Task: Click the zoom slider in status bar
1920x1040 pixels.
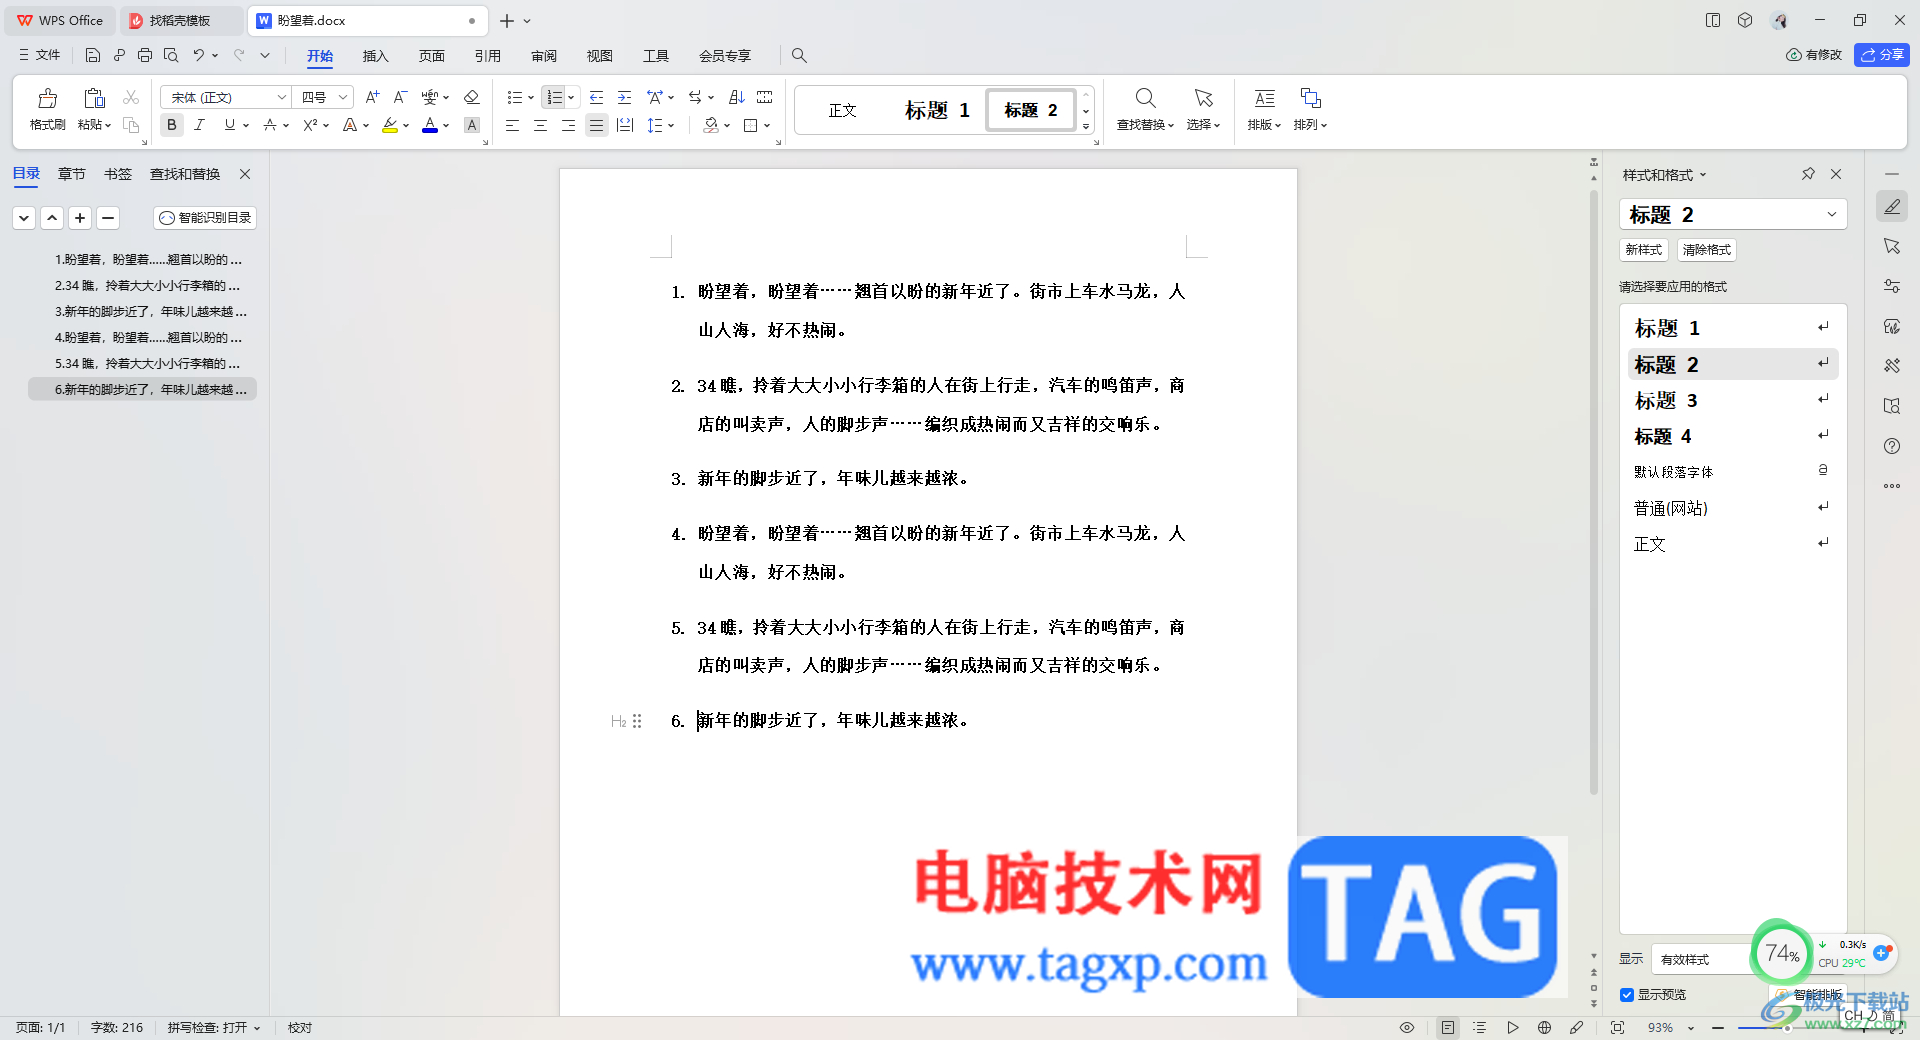Action: click(x=1787, y=1028)
